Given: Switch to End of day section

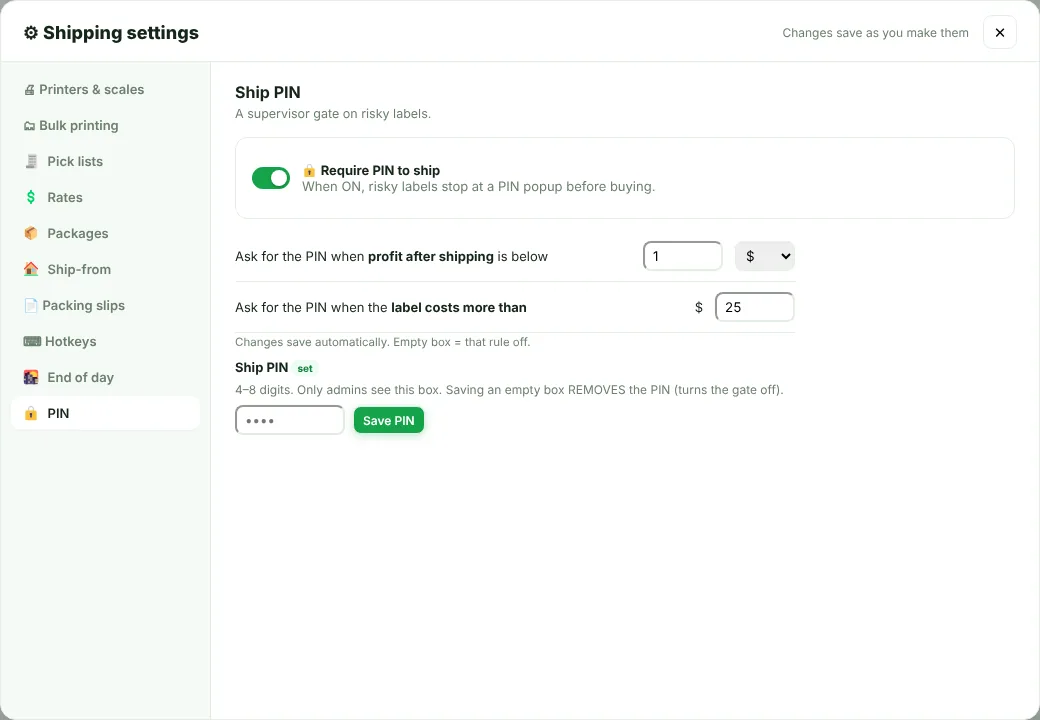Looking at the screenshot, I should click(105, 377).
